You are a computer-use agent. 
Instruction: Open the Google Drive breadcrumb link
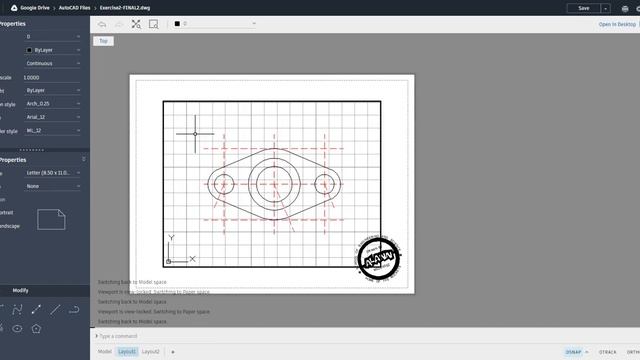(x=35, y=8)
